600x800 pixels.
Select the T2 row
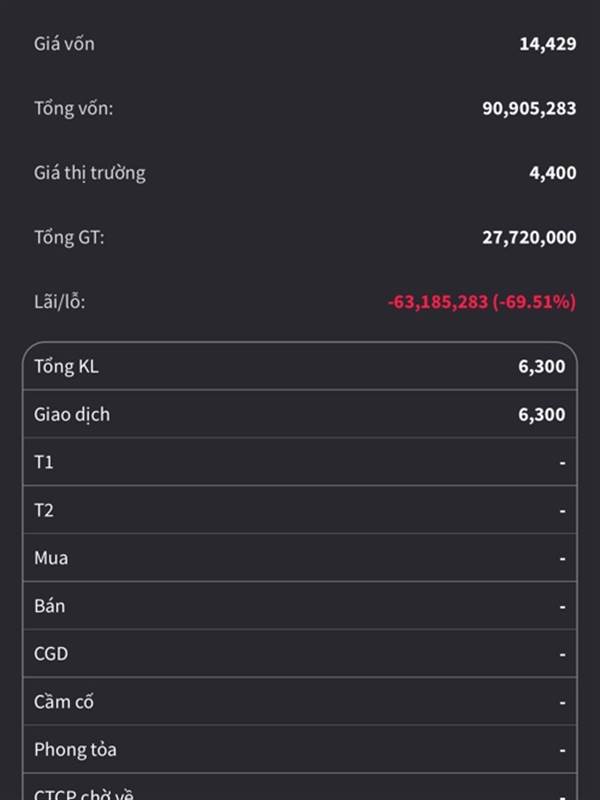pyautogui.click(x=300, y=510)
